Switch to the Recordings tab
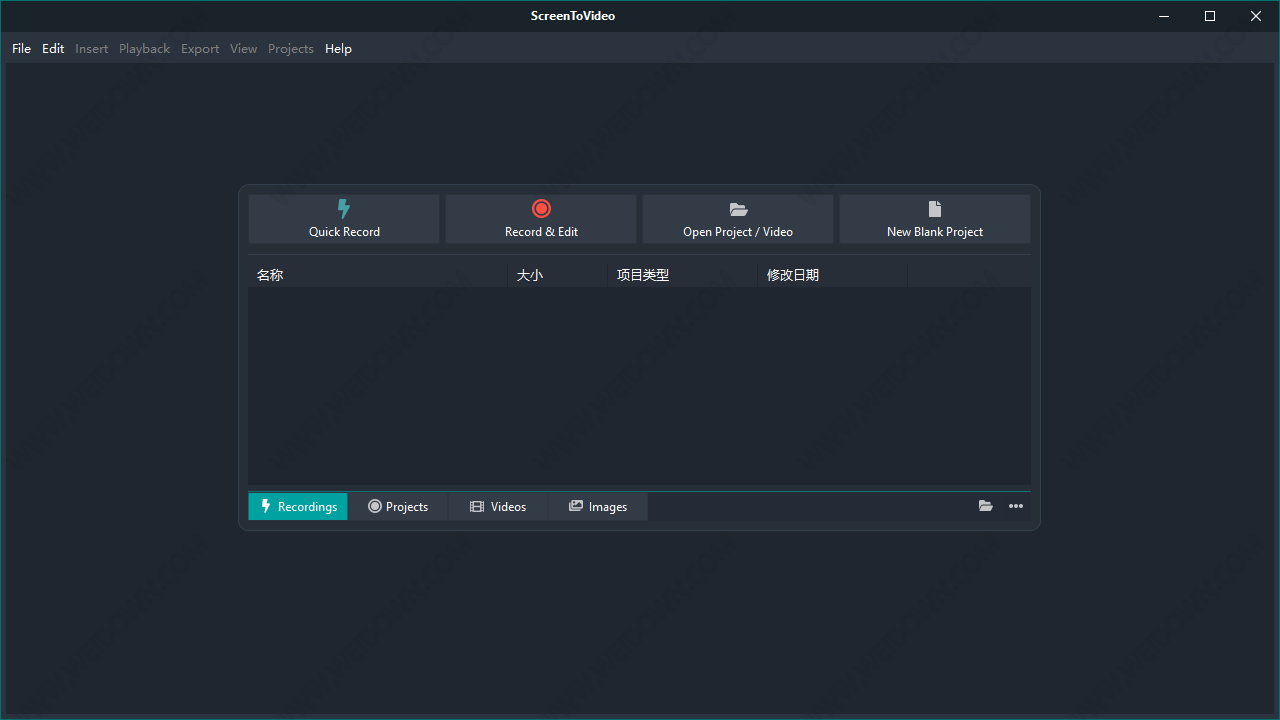Screen dimensions: 1280x720 (298, 506)
